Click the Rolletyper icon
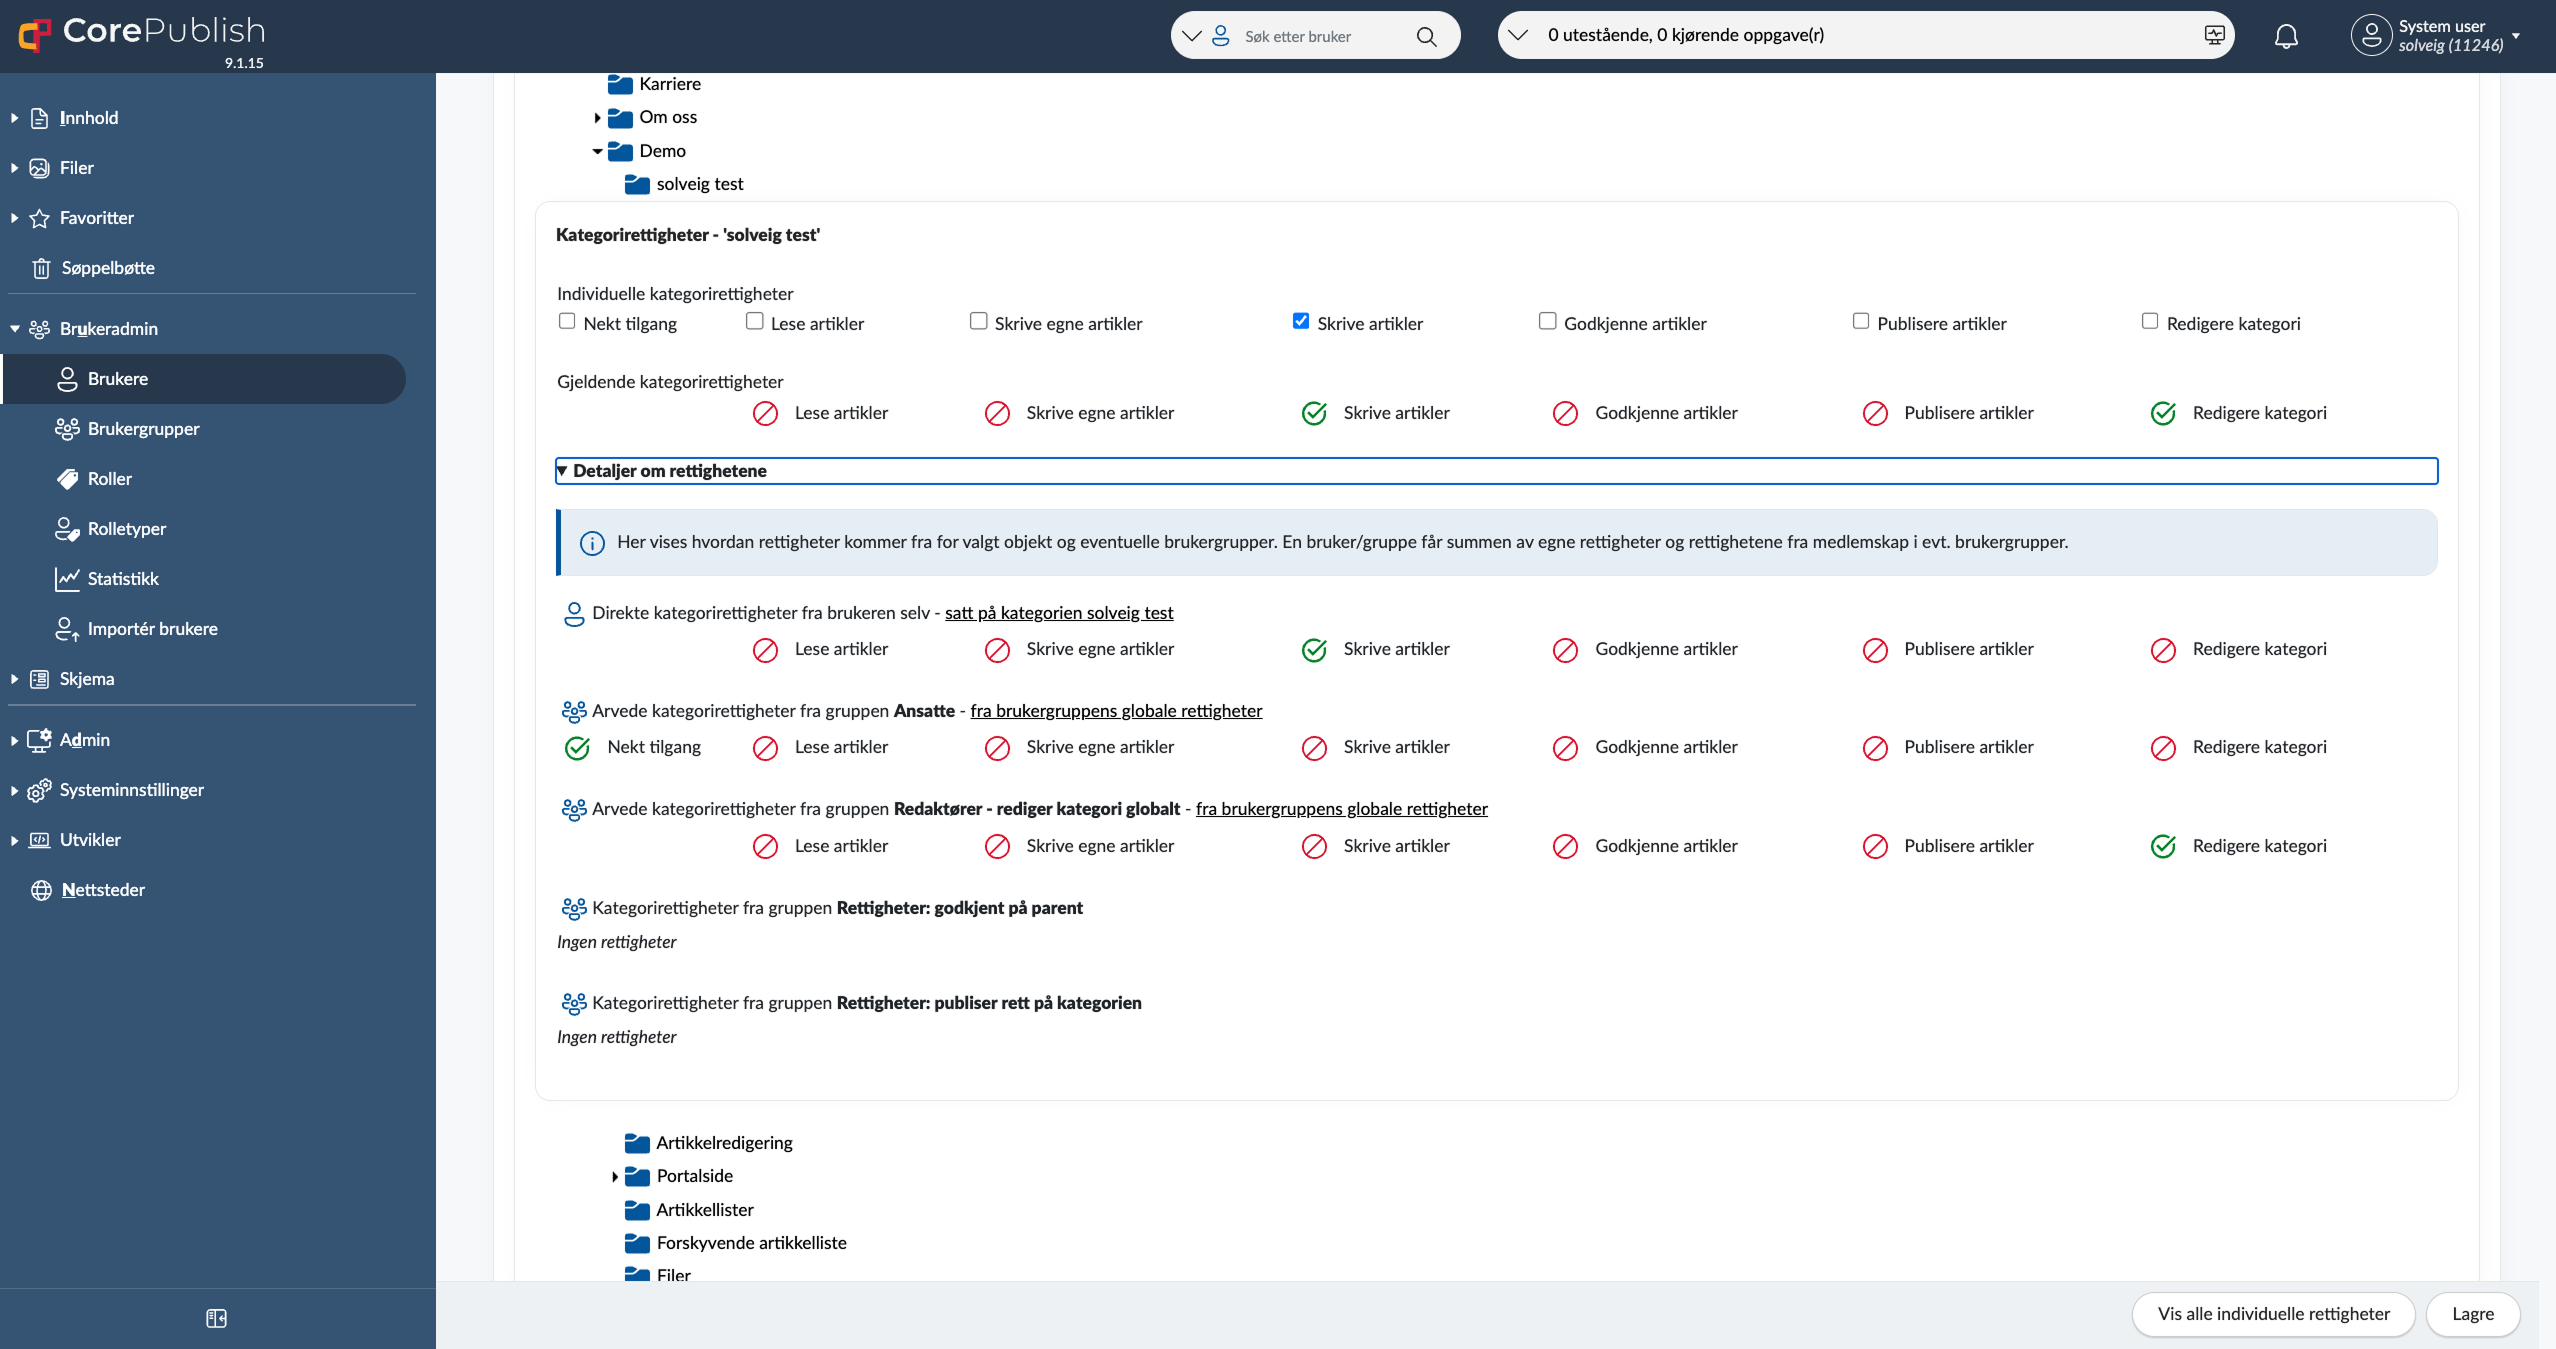This screenshot has width=2556, height=1349. [67, 529]
